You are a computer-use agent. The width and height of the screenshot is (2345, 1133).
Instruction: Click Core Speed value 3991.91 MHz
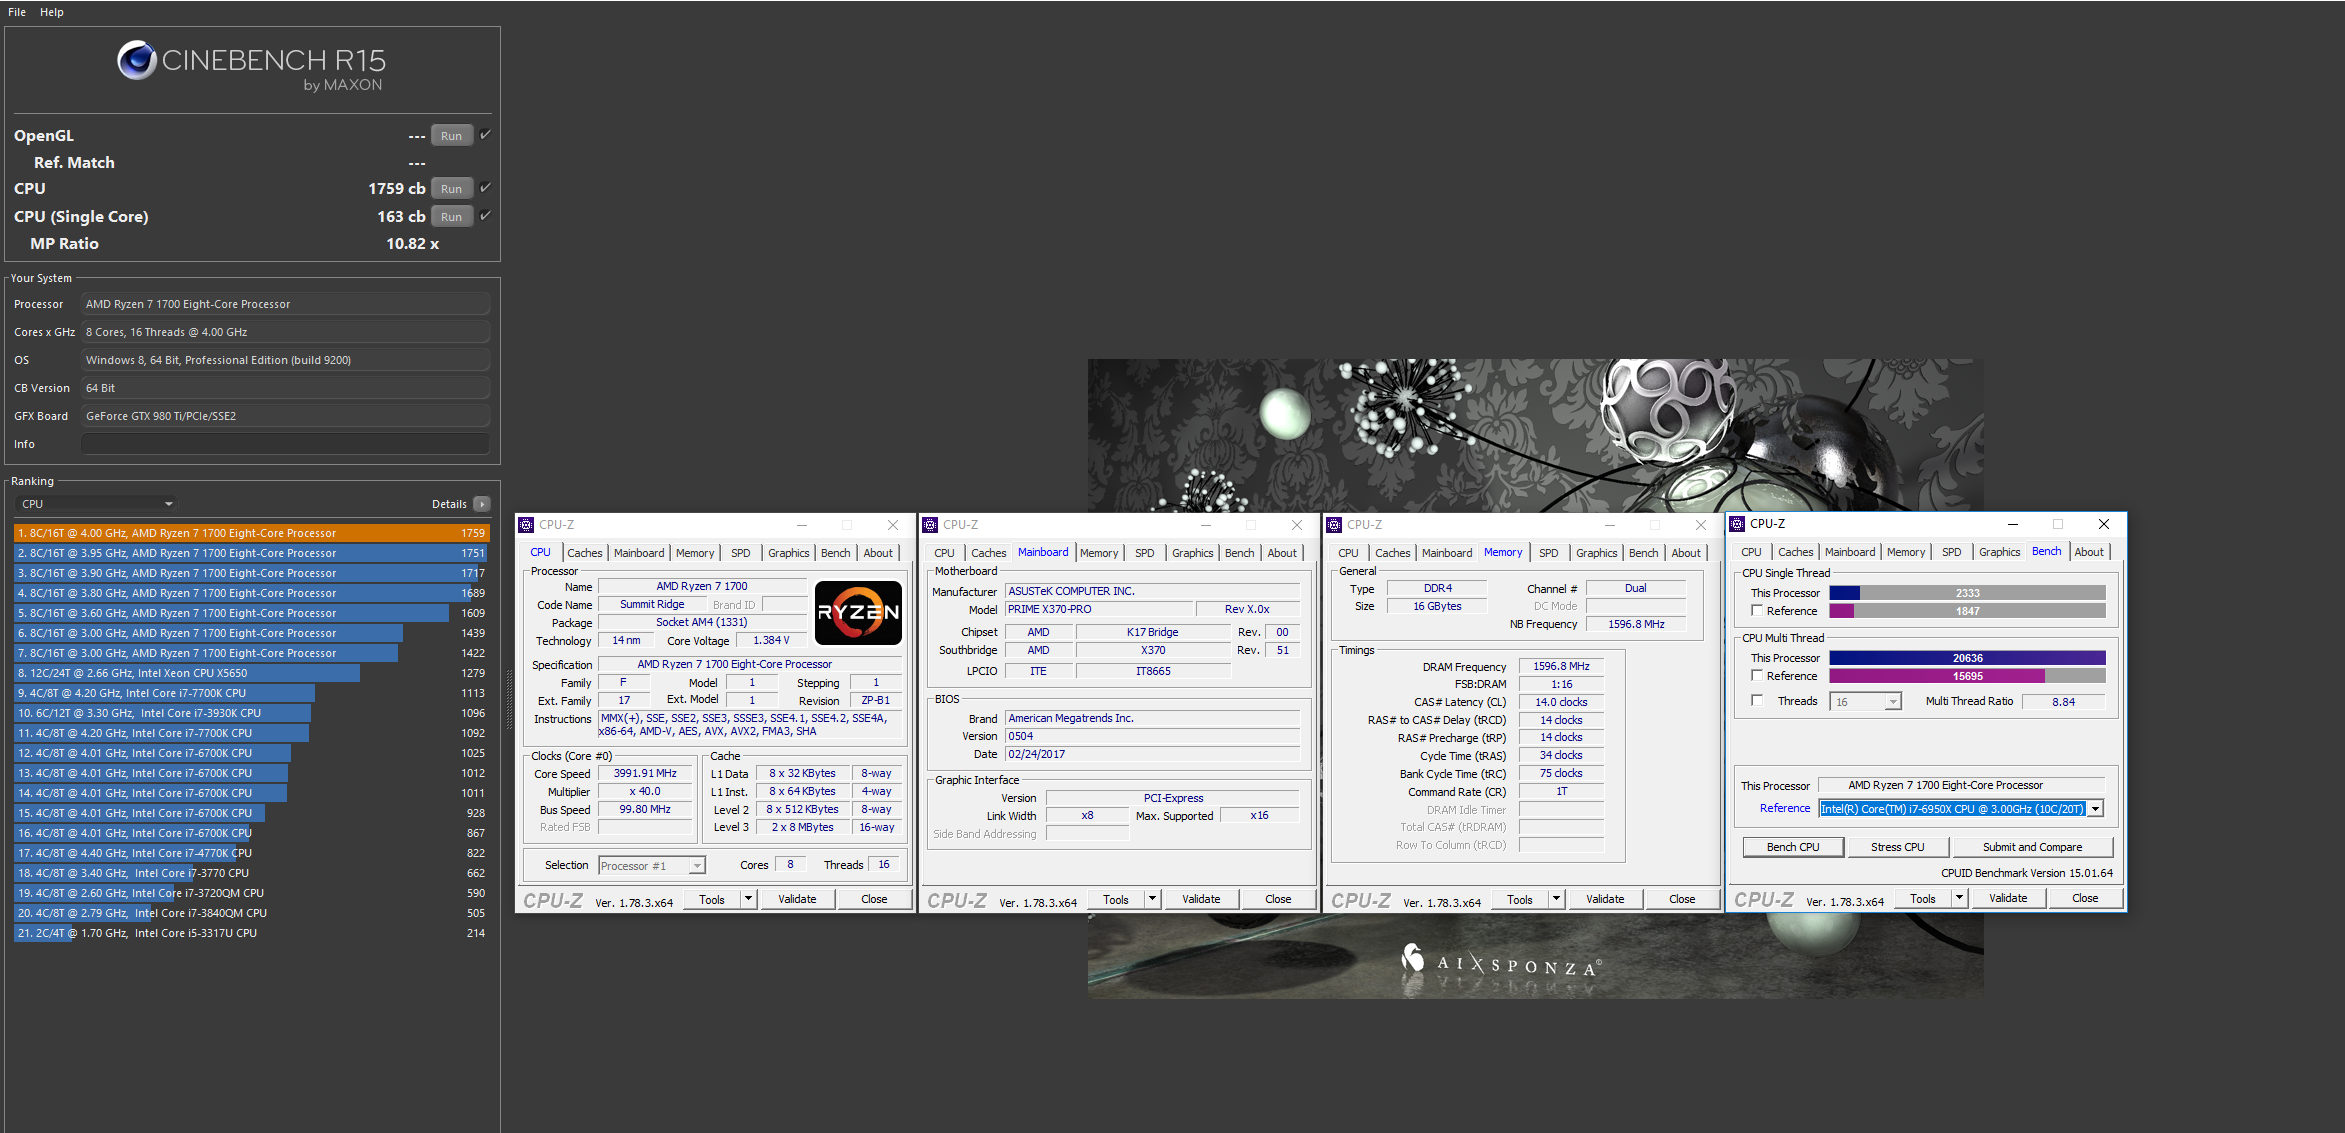[x=645, y=773]
